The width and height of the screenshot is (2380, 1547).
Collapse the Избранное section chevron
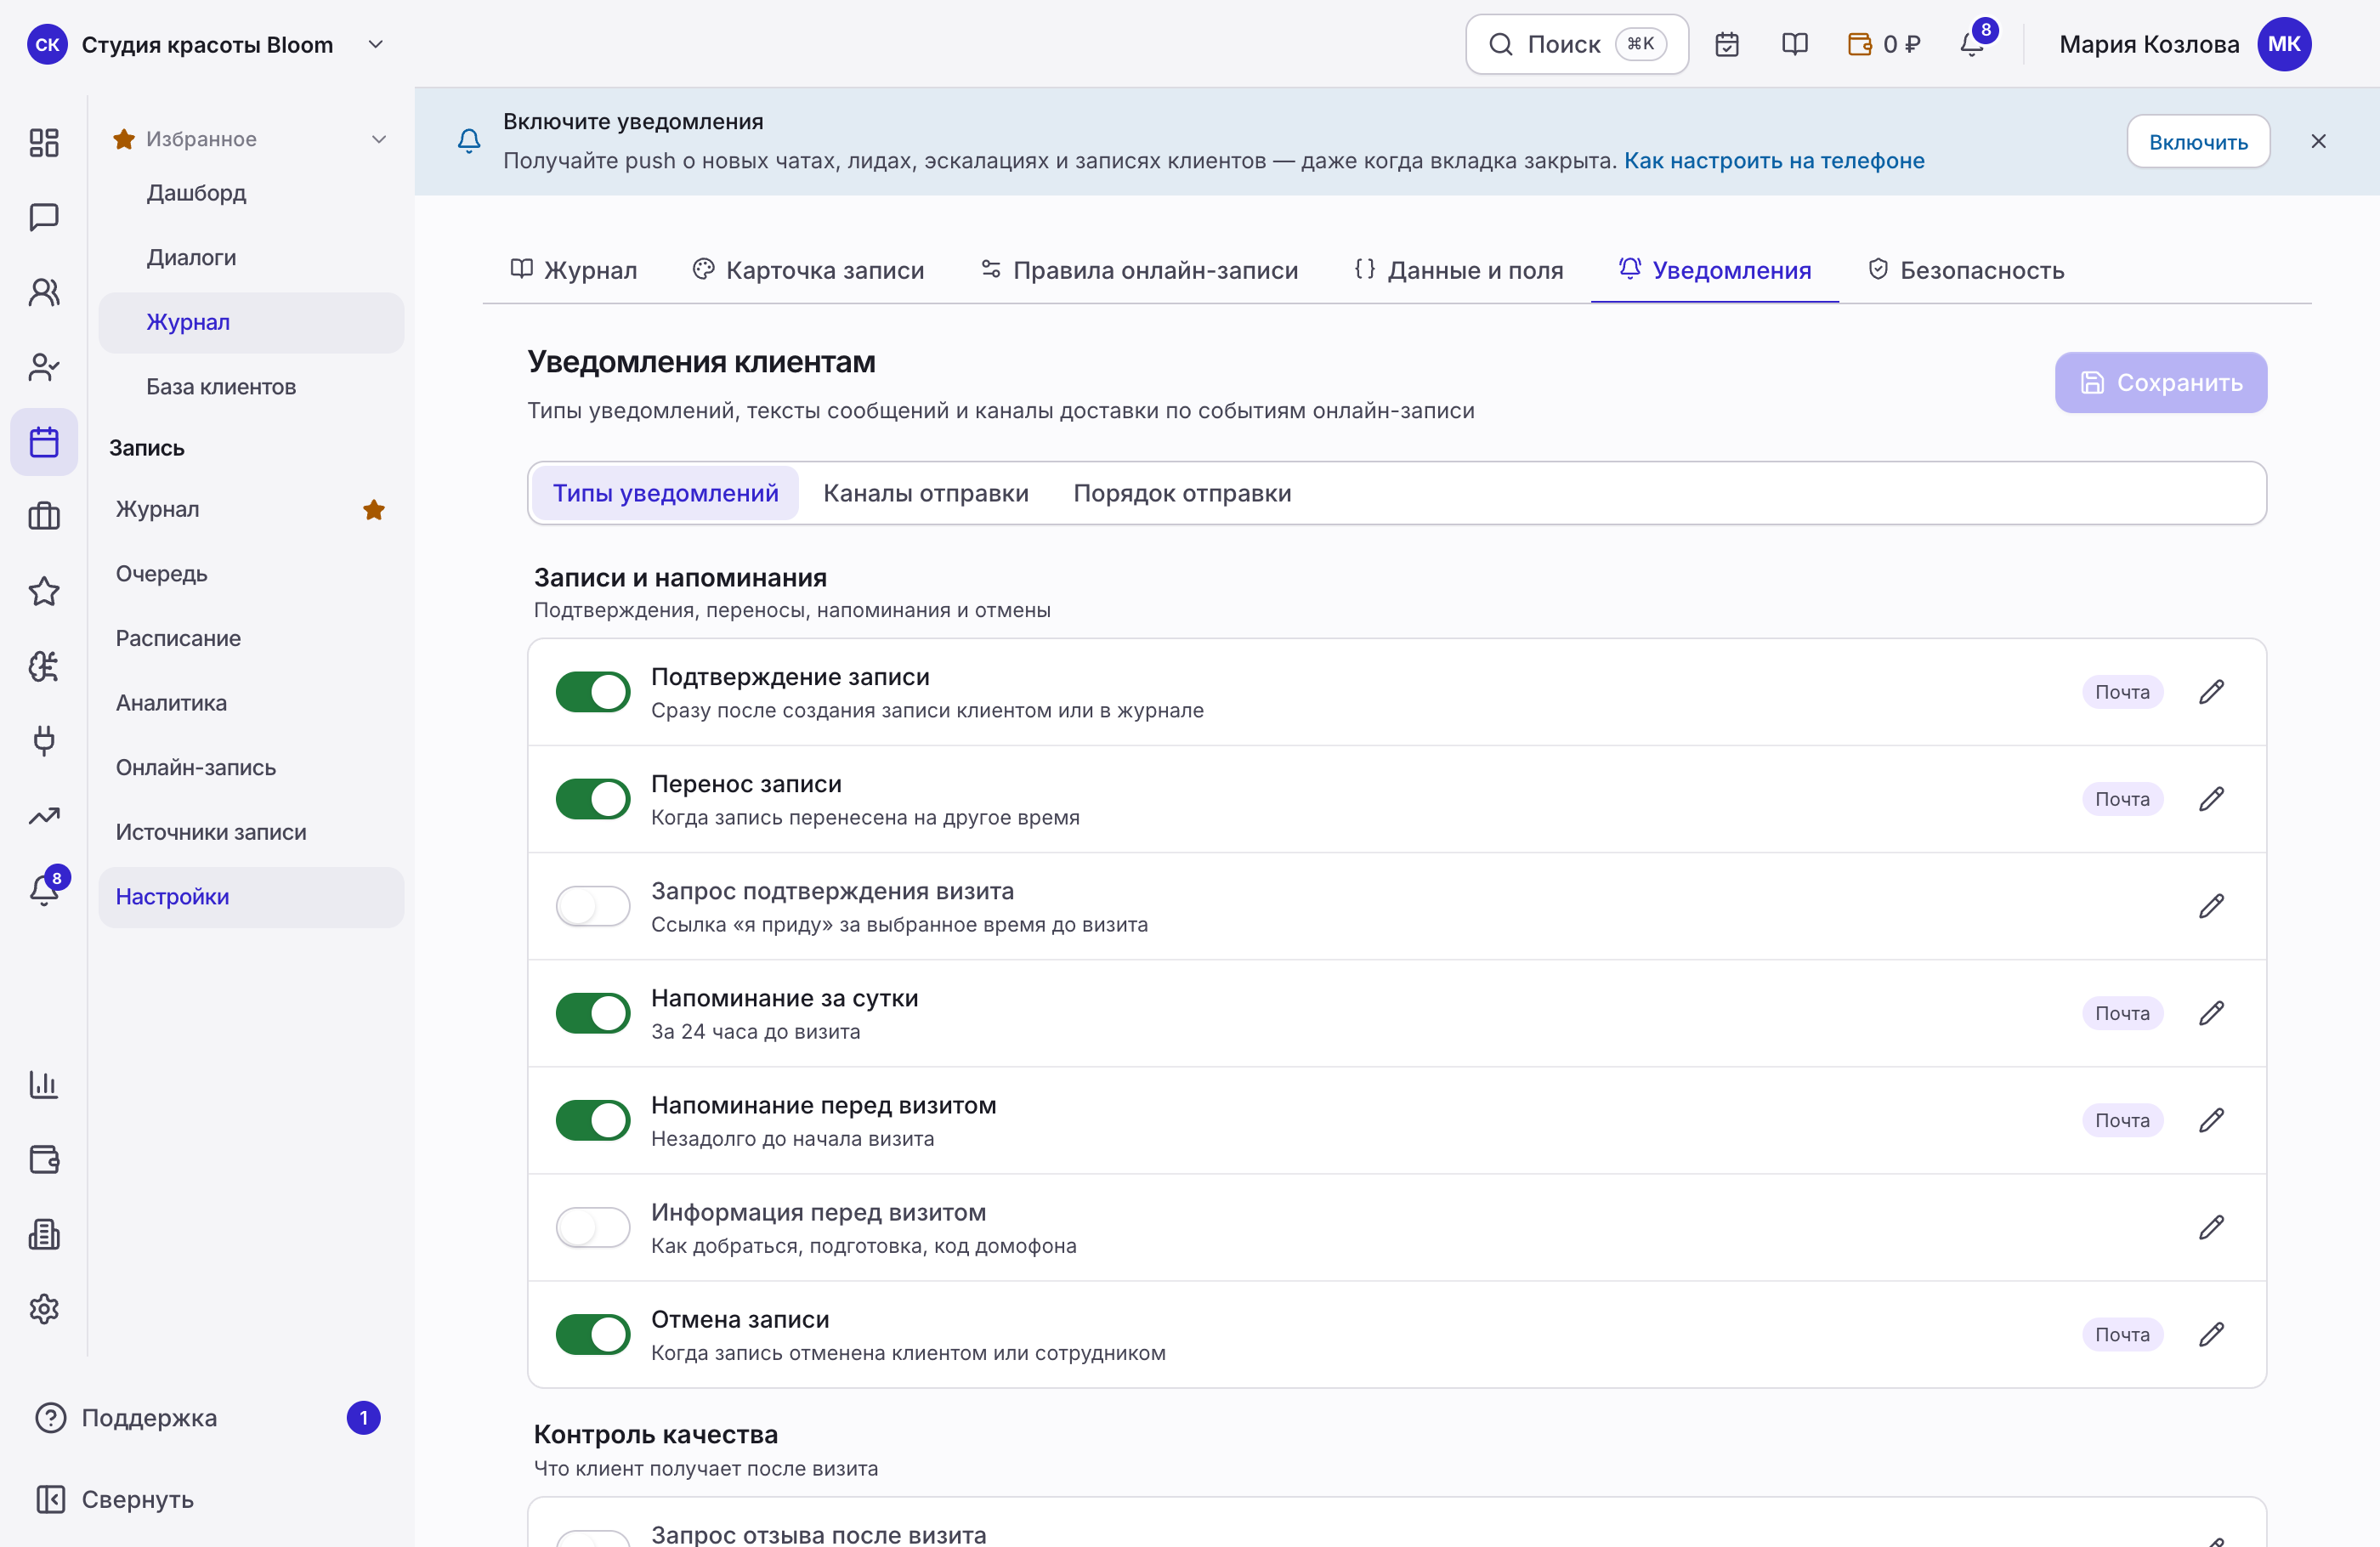pyautogui.click(x=379, y=139)
